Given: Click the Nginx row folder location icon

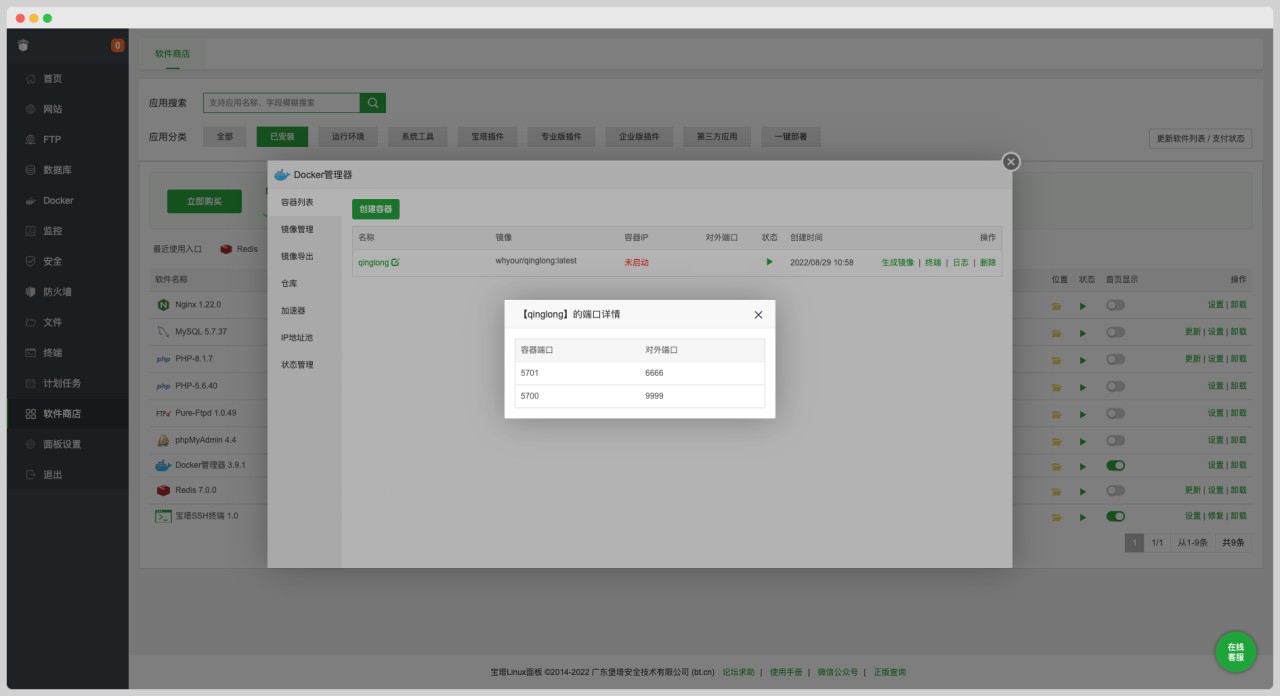Looking at the screenshot, I should [x=1056, y=305].
